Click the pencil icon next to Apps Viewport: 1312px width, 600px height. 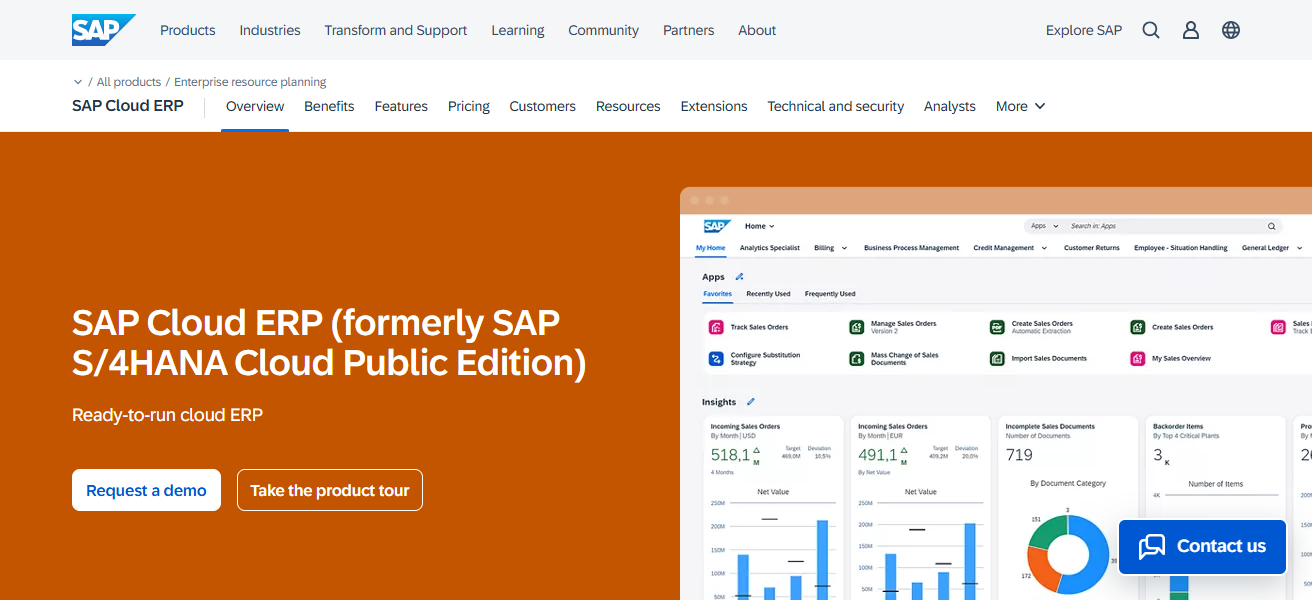[740, 277]
